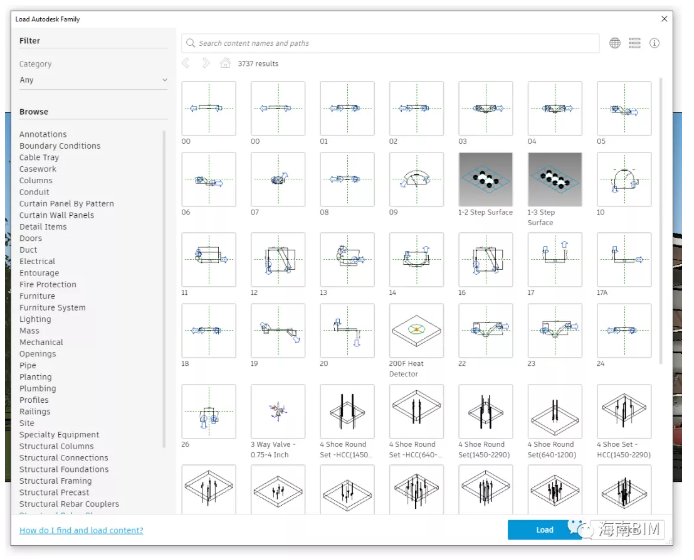694x560 pixels.
Task: Browse the Conduit category
Action: click(34, 192)
